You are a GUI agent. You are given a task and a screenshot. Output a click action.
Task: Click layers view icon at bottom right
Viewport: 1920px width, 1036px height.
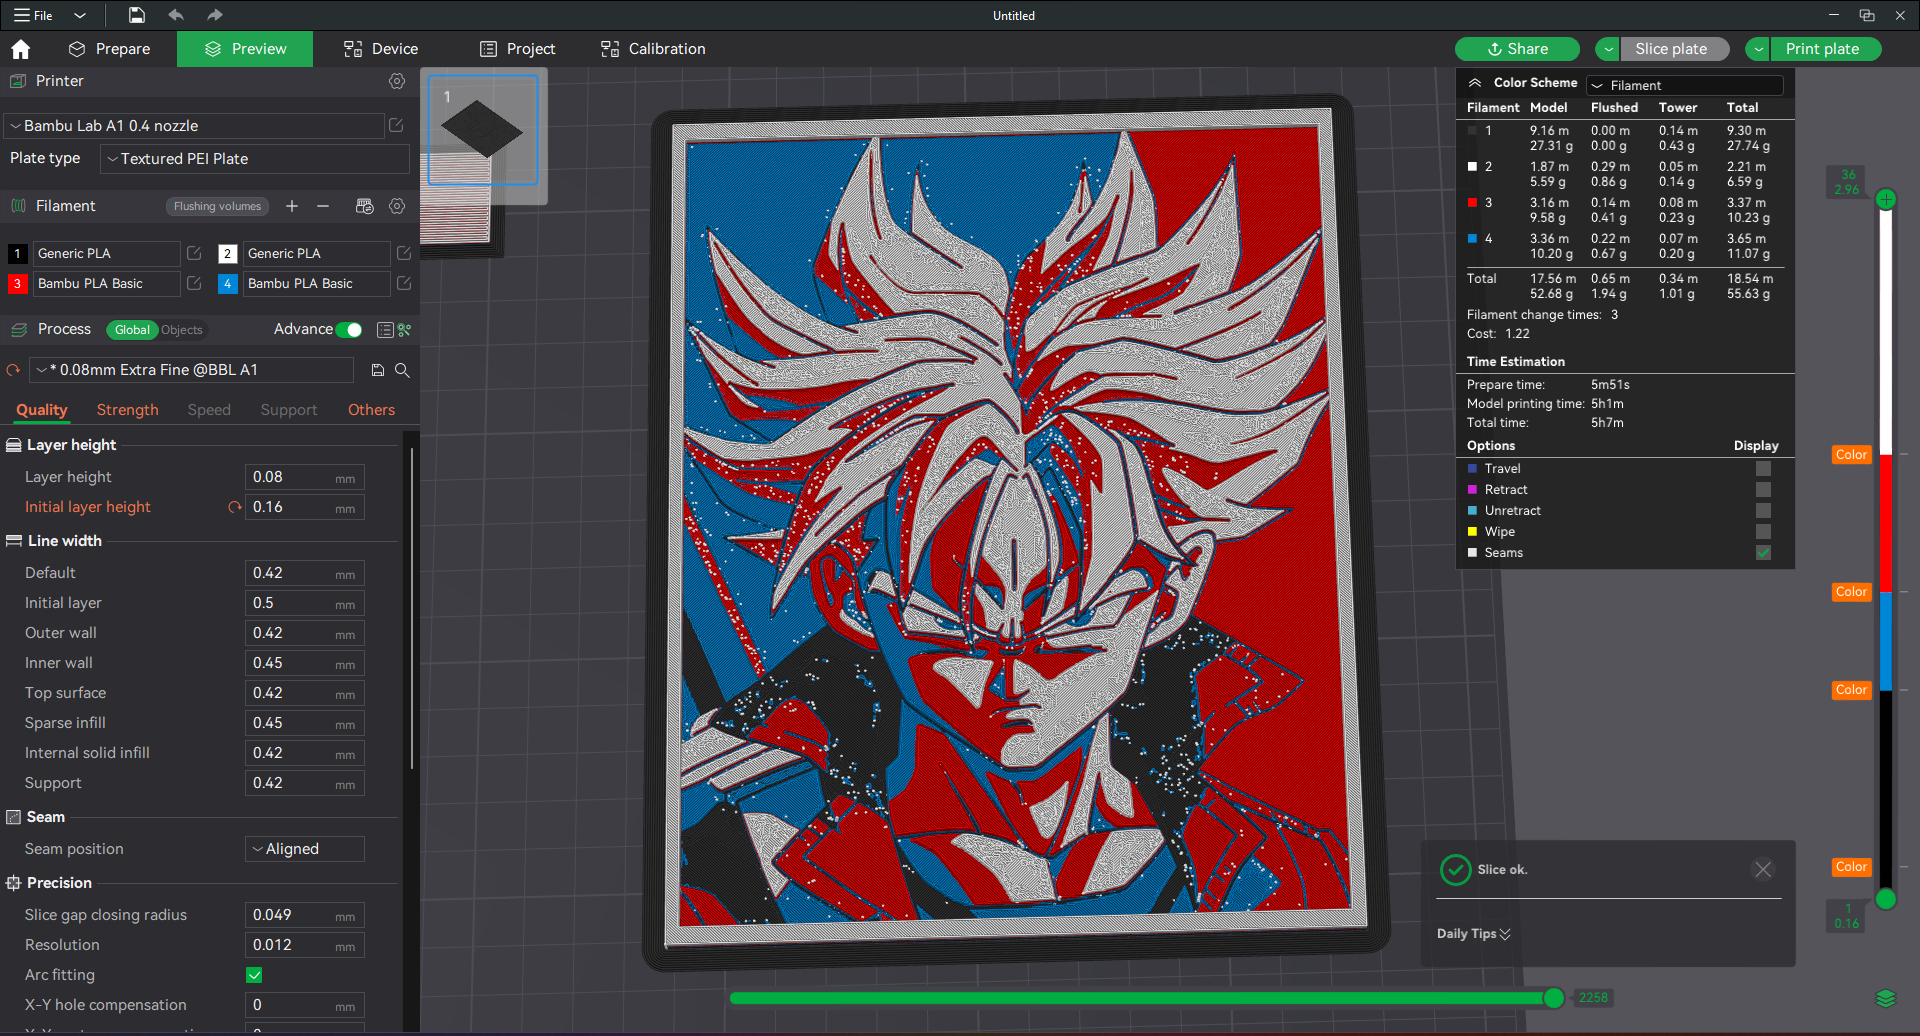pyautogui.click(x=1885, y=998)
